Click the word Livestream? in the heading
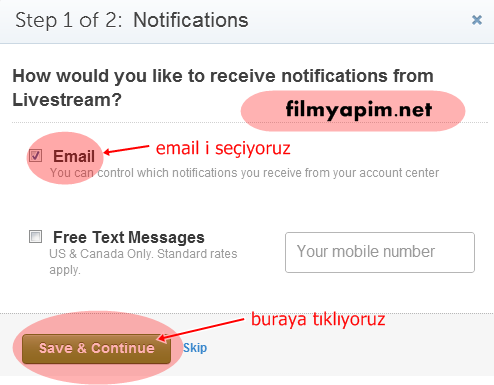The width and height of the screenshot is (494, 385). coord(67,100)
